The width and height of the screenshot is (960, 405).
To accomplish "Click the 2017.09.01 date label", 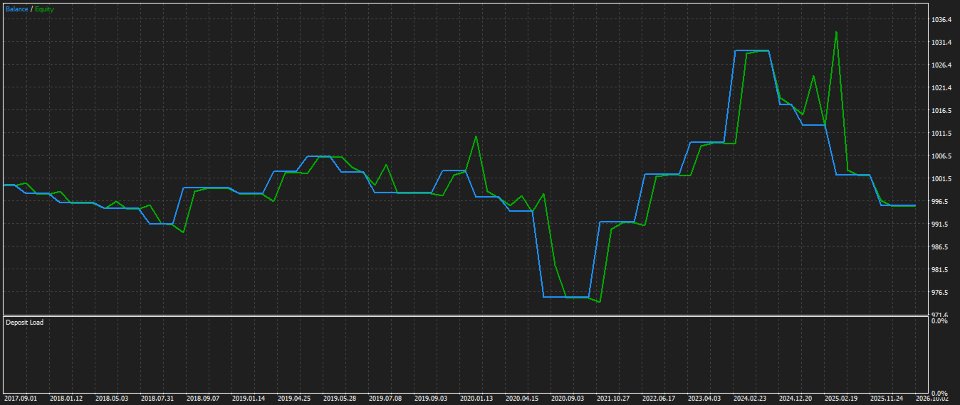I will (20, 398).
